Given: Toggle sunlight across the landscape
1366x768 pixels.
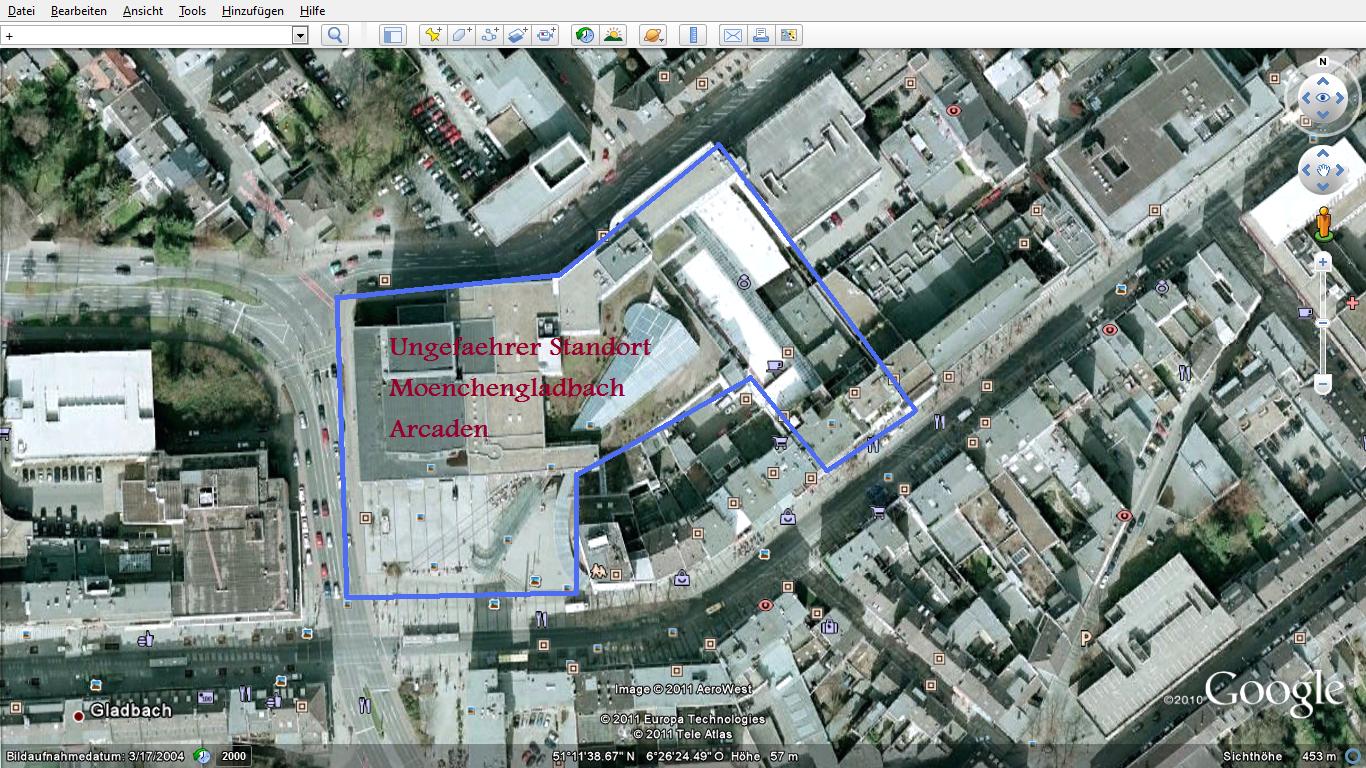Looking at the screenshot, I should (613, 35).
